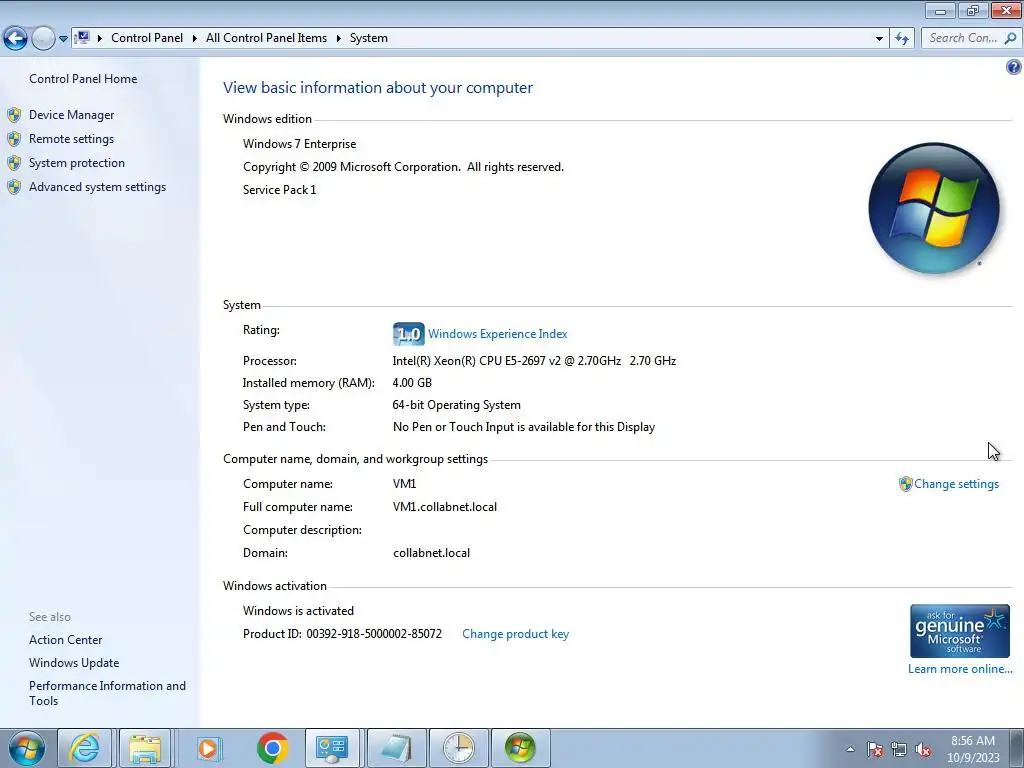Screen dimensions: 1024x768
Task: Click the Windows is activated text
Action: click(x=298, y=611)
